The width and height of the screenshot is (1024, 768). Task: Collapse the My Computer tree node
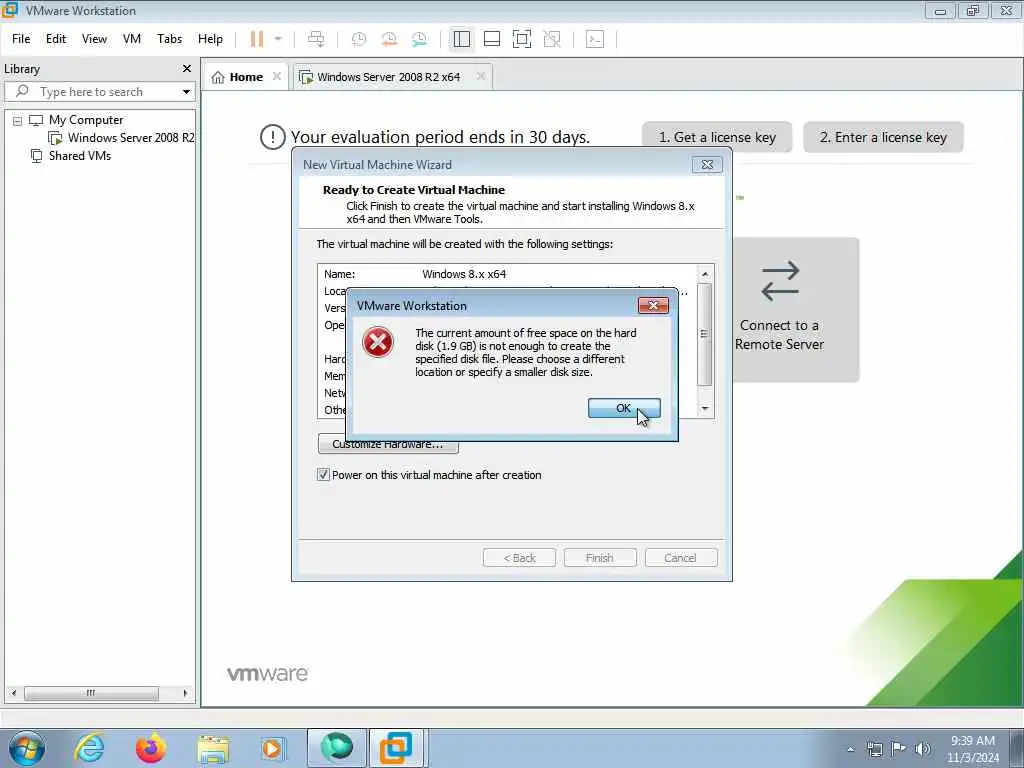click(x=18, y=121)
